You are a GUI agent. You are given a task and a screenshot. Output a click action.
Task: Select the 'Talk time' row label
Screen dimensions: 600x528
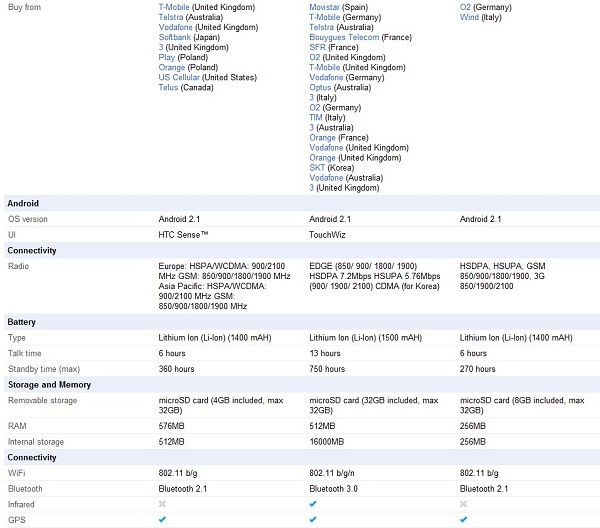pyautogui.click(x=24, y=353)
